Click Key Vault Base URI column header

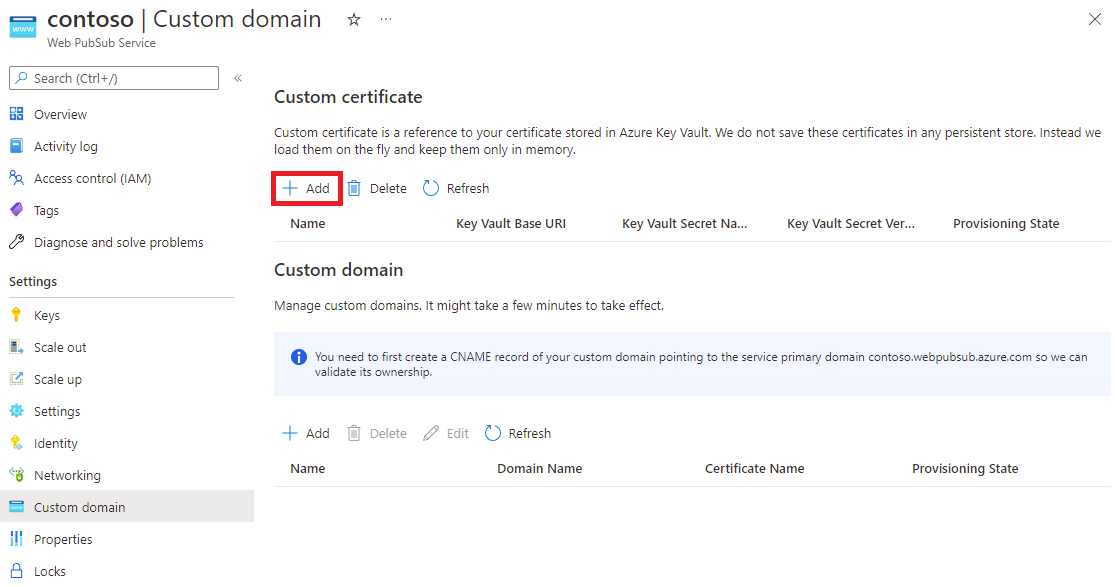[x=511, y=223]
